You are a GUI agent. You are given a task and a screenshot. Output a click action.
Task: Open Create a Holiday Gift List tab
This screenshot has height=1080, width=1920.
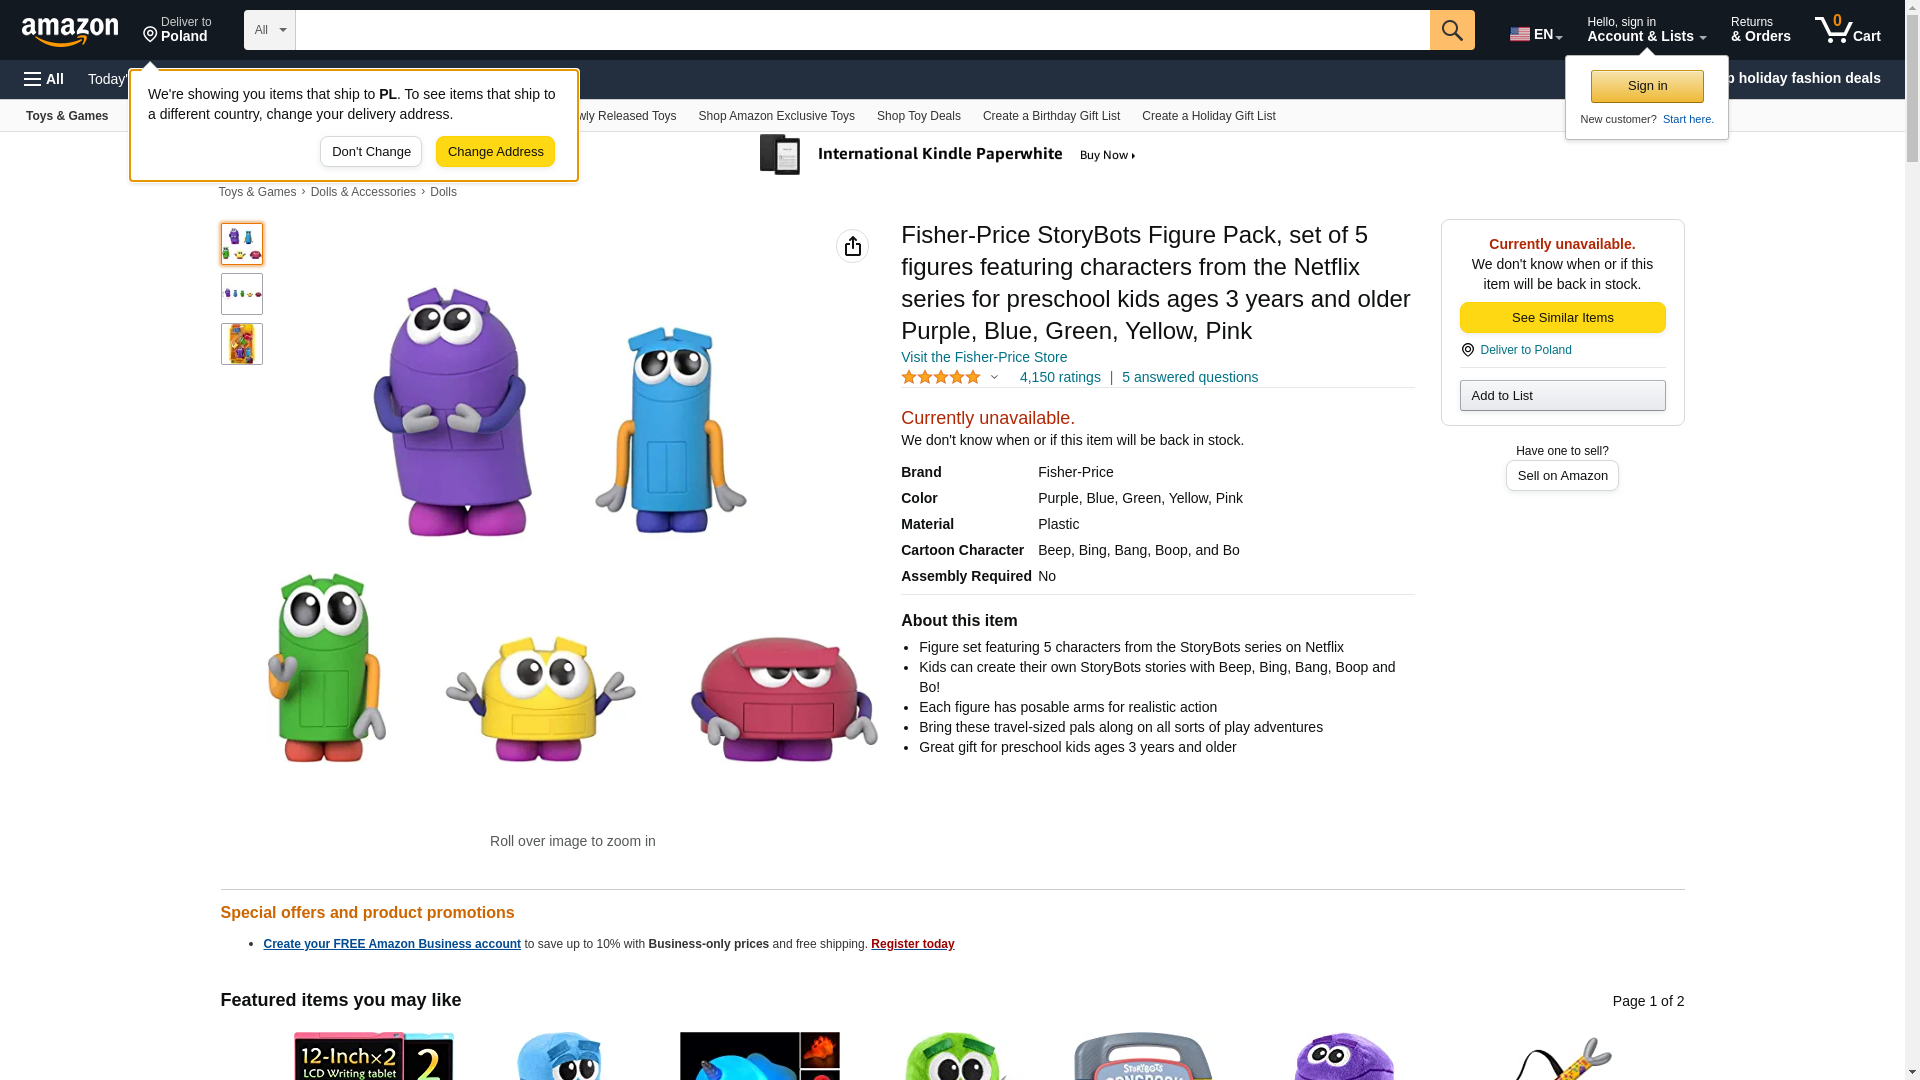[1208, 116]
